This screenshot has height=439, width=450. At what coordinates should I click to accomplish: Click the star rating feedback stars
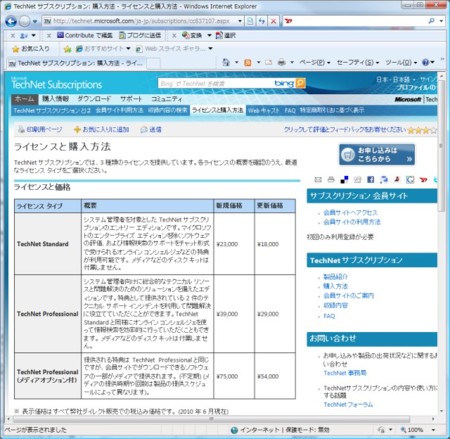click(422, 130)
